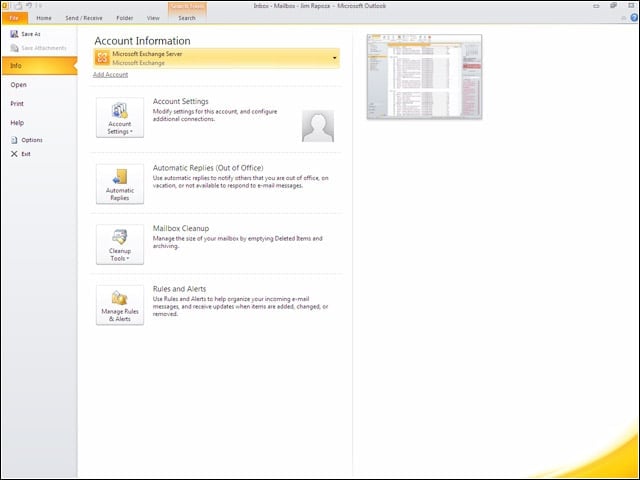Click the send/receive icon in the quick access toolbar
The height and width of the screenshot is (480, 640).
[x=18, y=6]
